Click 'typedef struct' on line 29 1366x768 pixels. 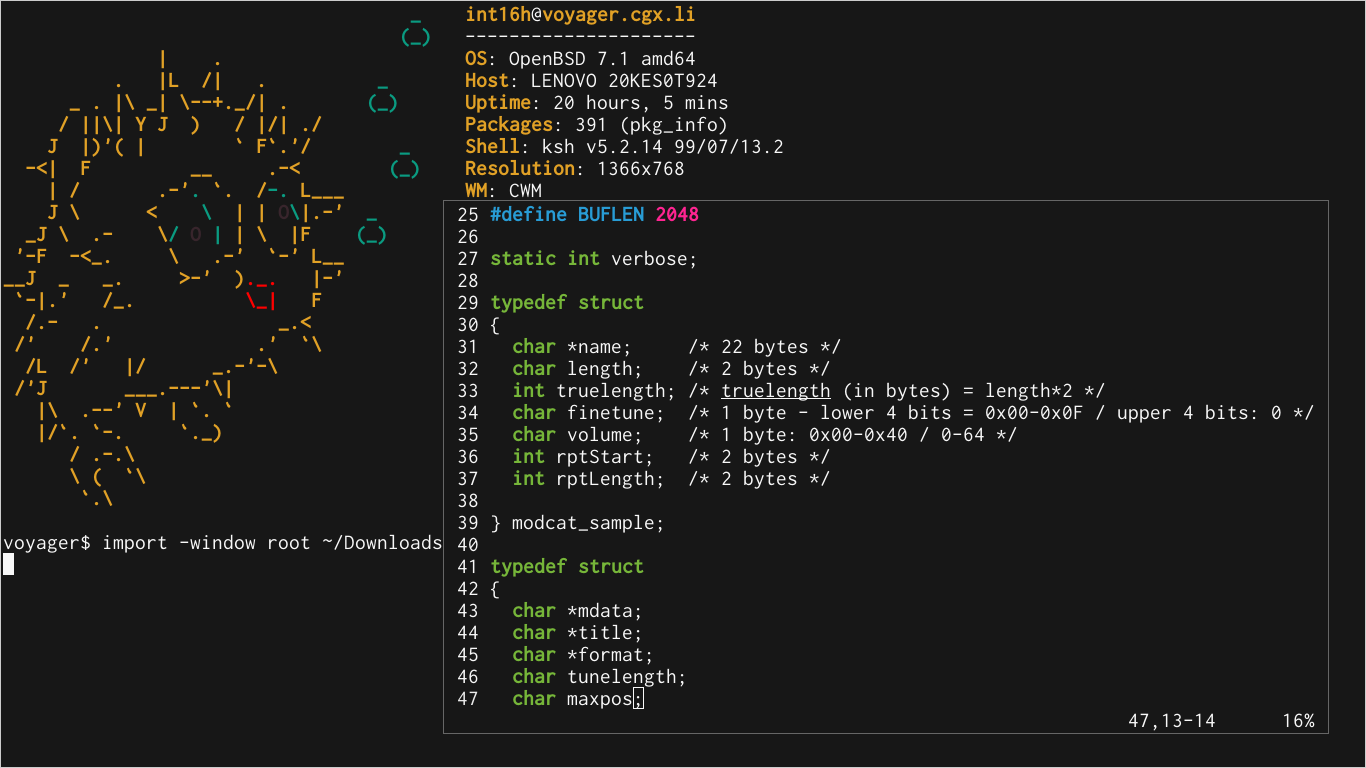click(x=567, y=303)
